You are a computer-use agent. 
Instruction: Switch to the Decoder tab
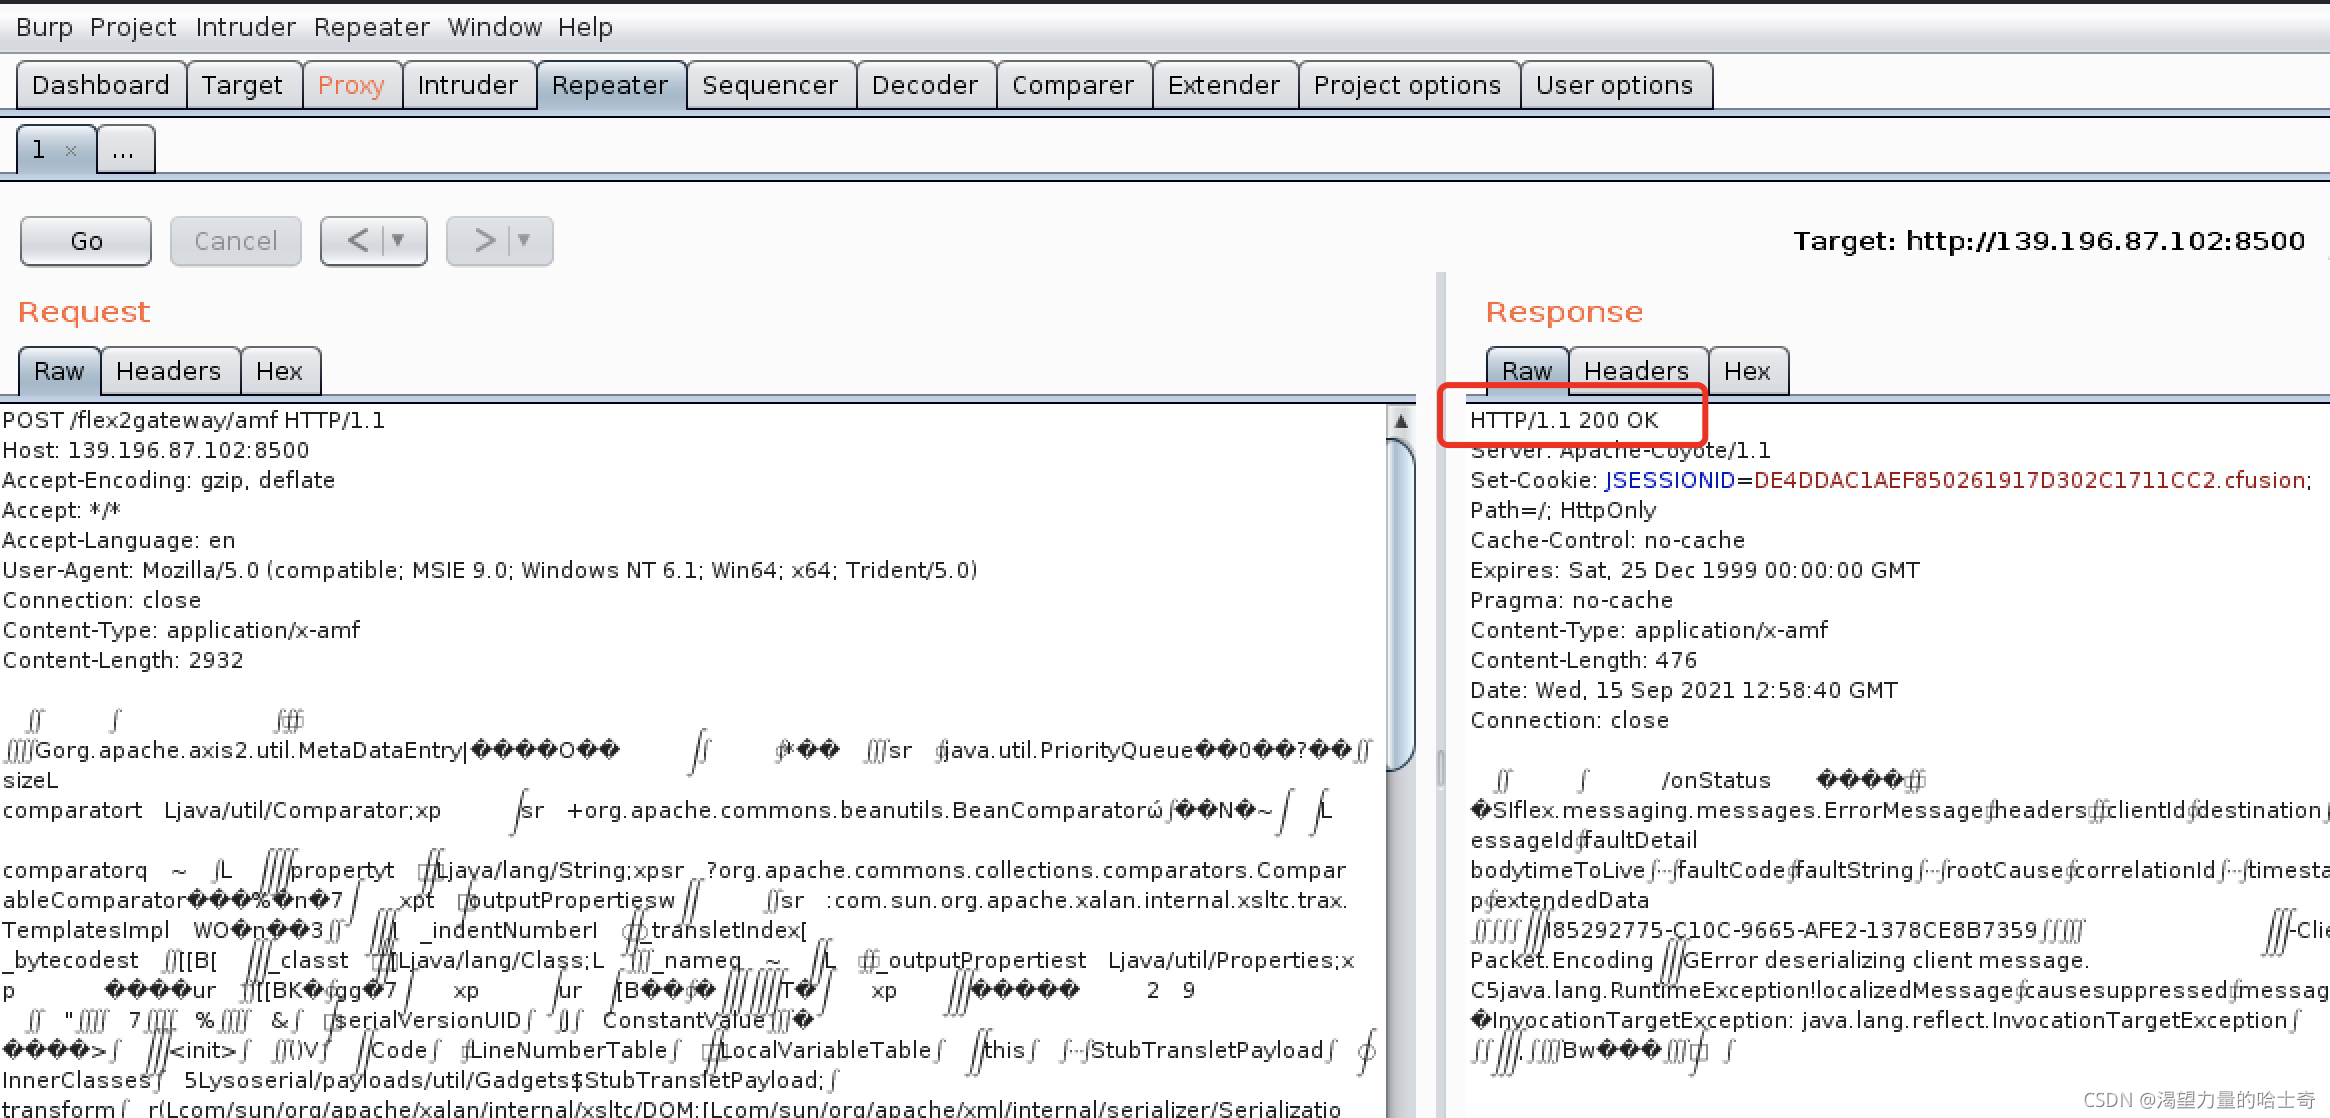(925, 85)
